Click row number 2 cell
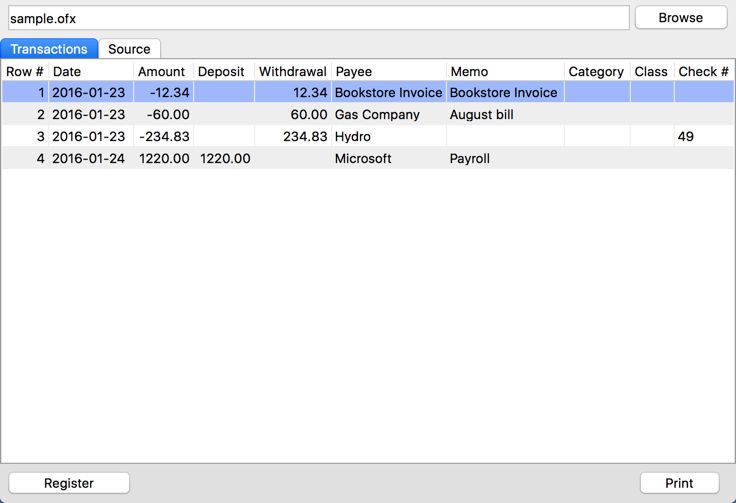This screenshot has width=736, height=503. click(x=25, y=114)
